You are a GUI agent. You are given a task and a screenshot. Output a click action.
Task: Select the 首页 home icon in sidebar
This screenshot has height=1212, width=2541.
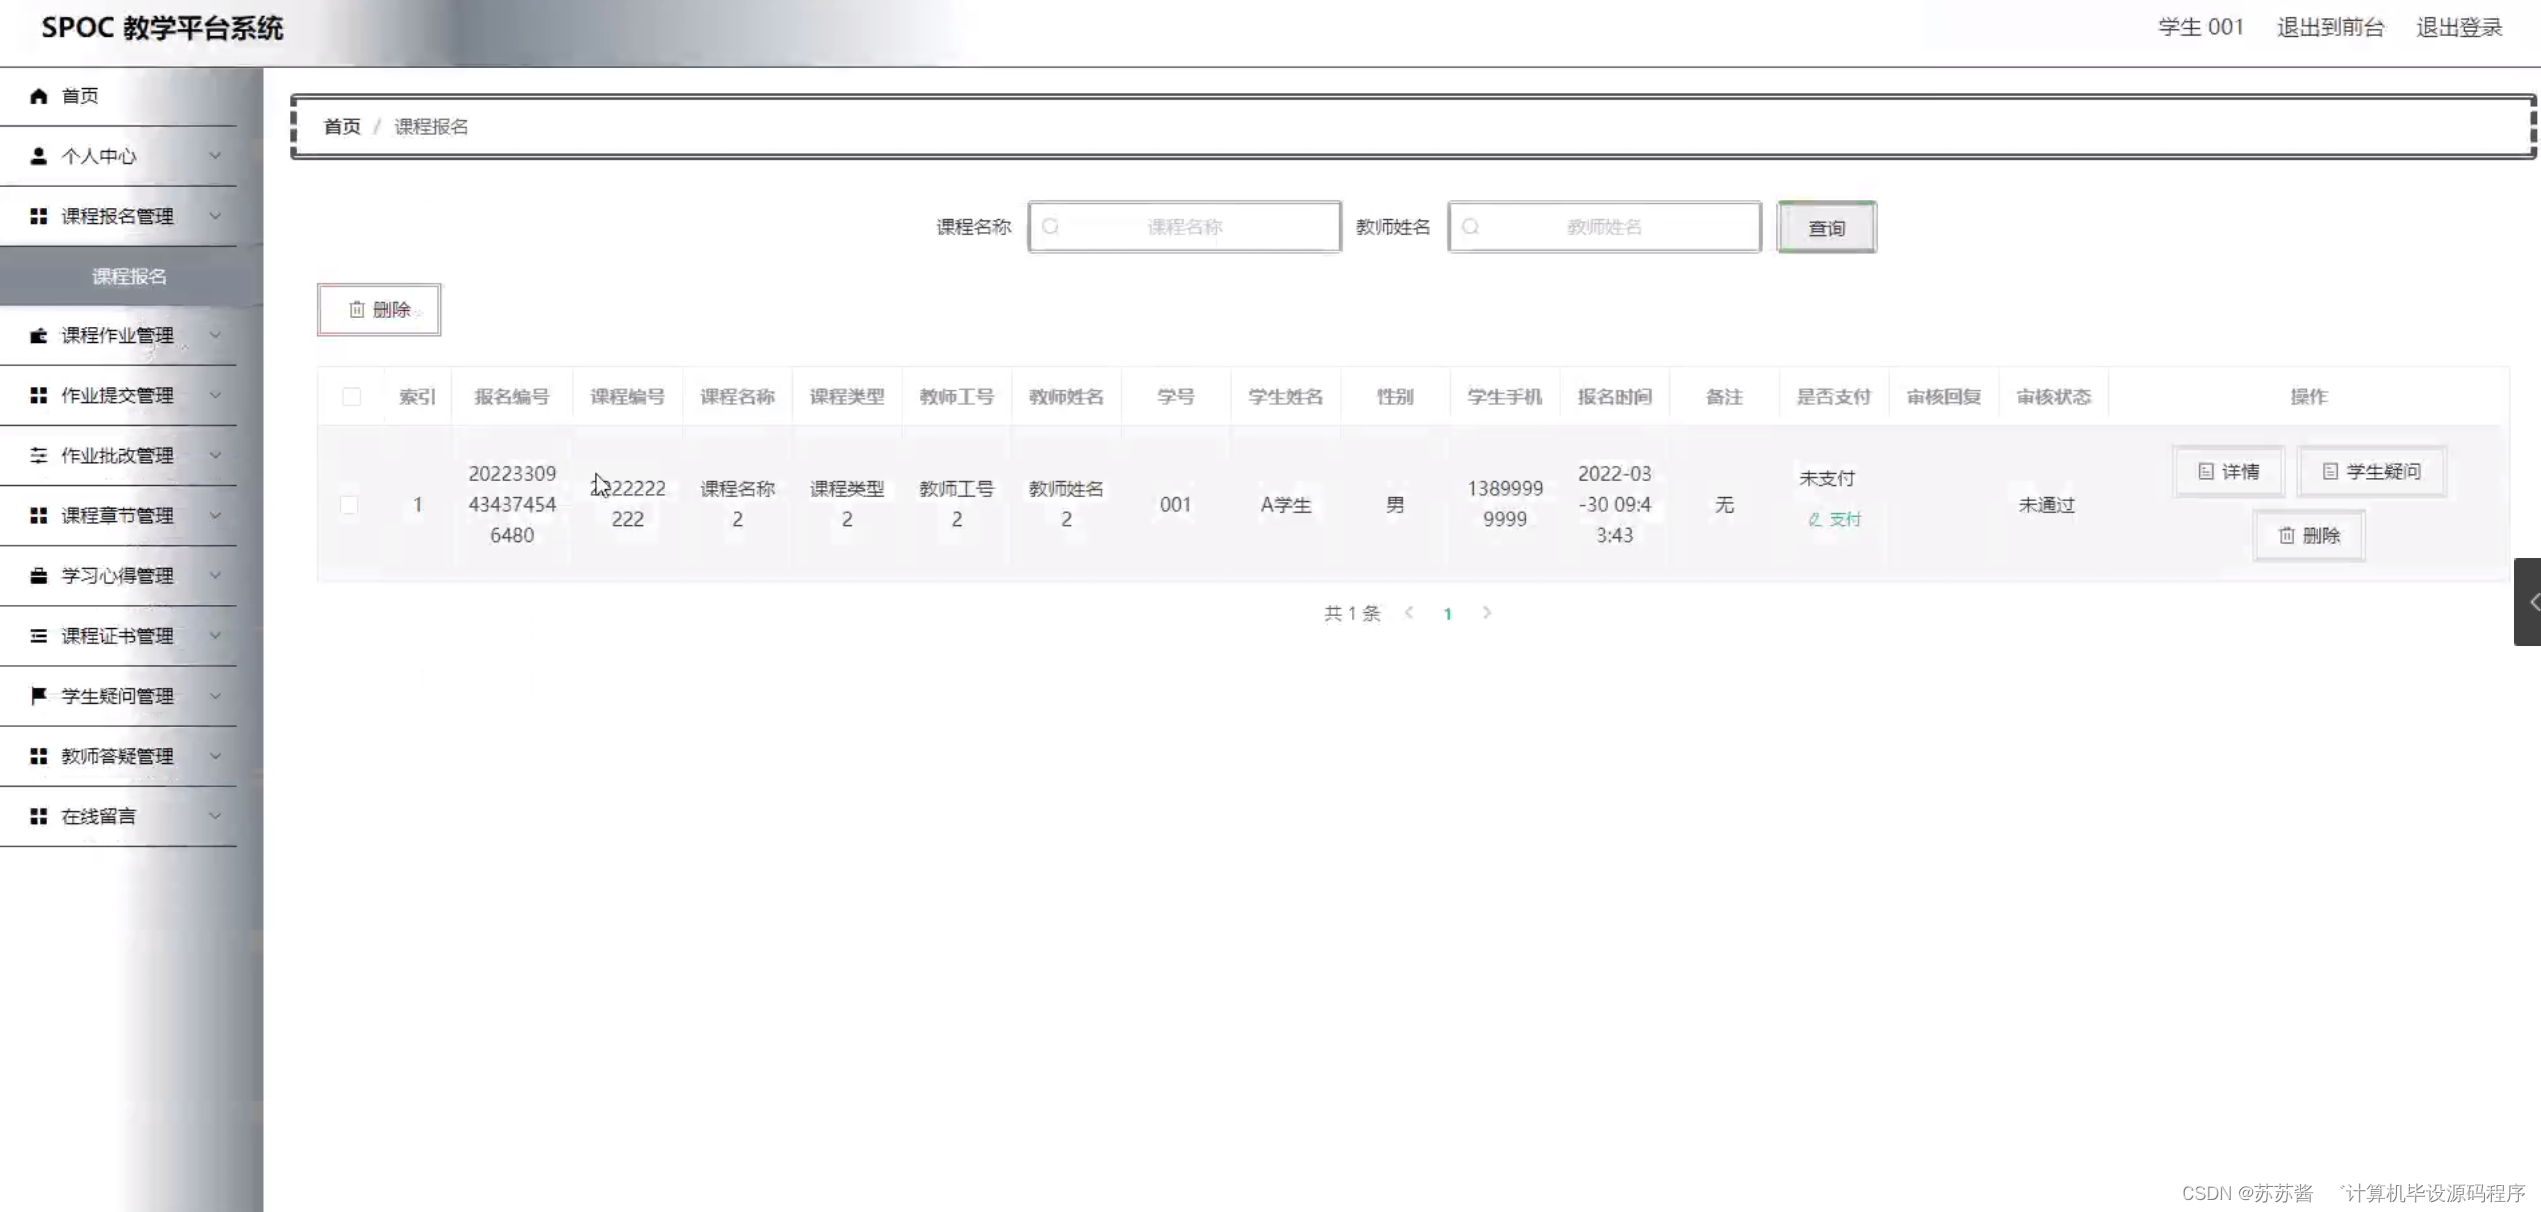pyautogui.click(x=38, y=95)
